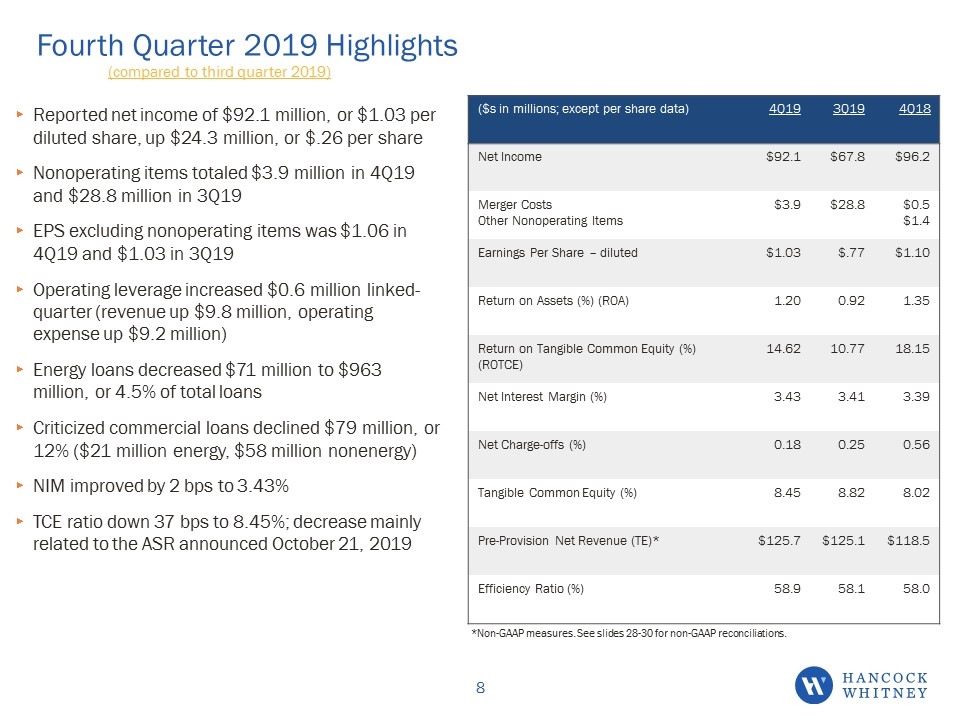Click the Net Income row label
960x720 pixels.
(x=509, y=157)
